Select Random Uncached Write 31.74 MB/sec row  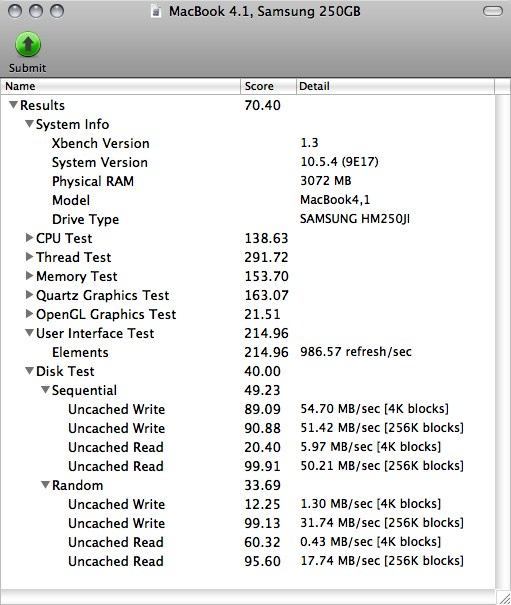[x=248, y=523]
